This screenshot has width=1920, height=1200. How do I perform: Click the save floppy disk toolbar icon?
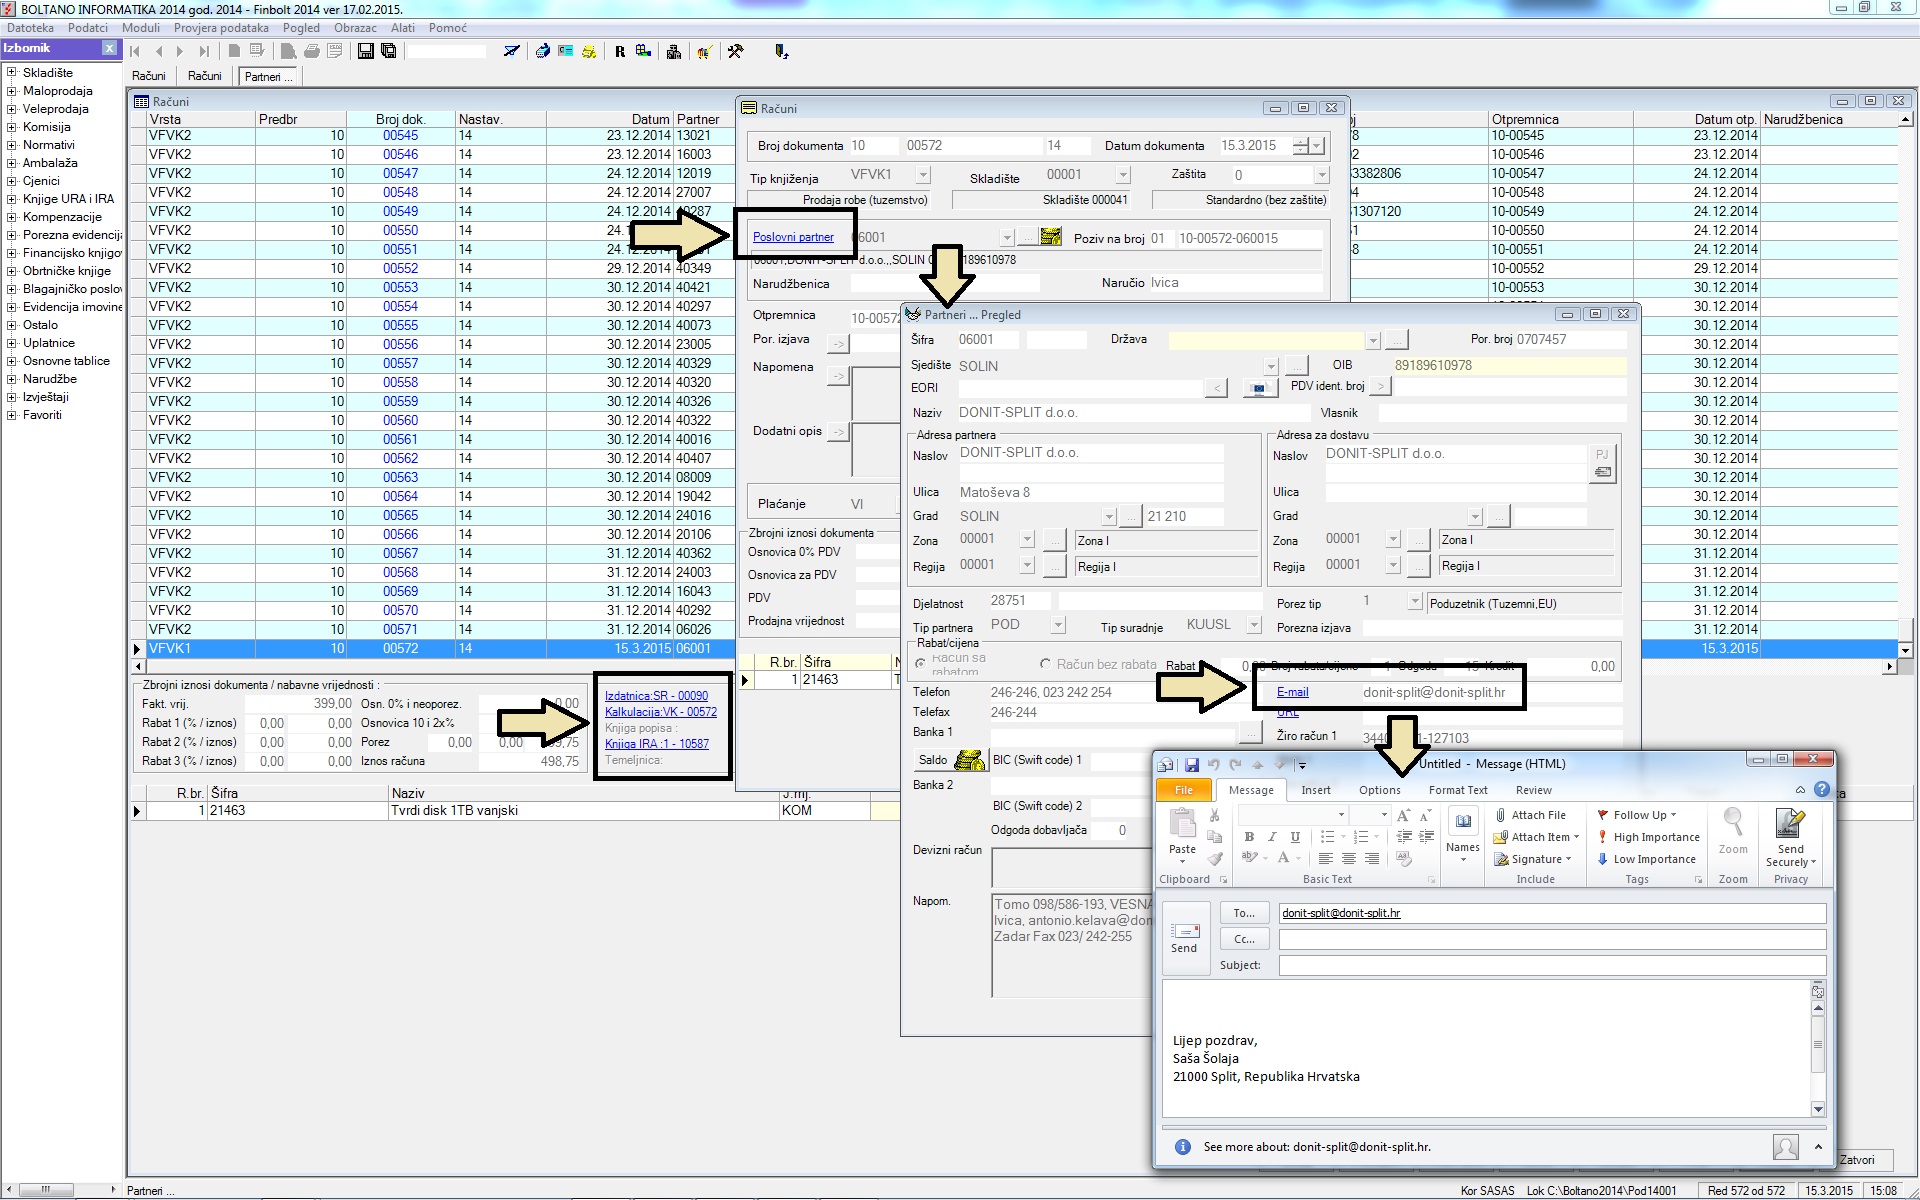coord(366,51)
